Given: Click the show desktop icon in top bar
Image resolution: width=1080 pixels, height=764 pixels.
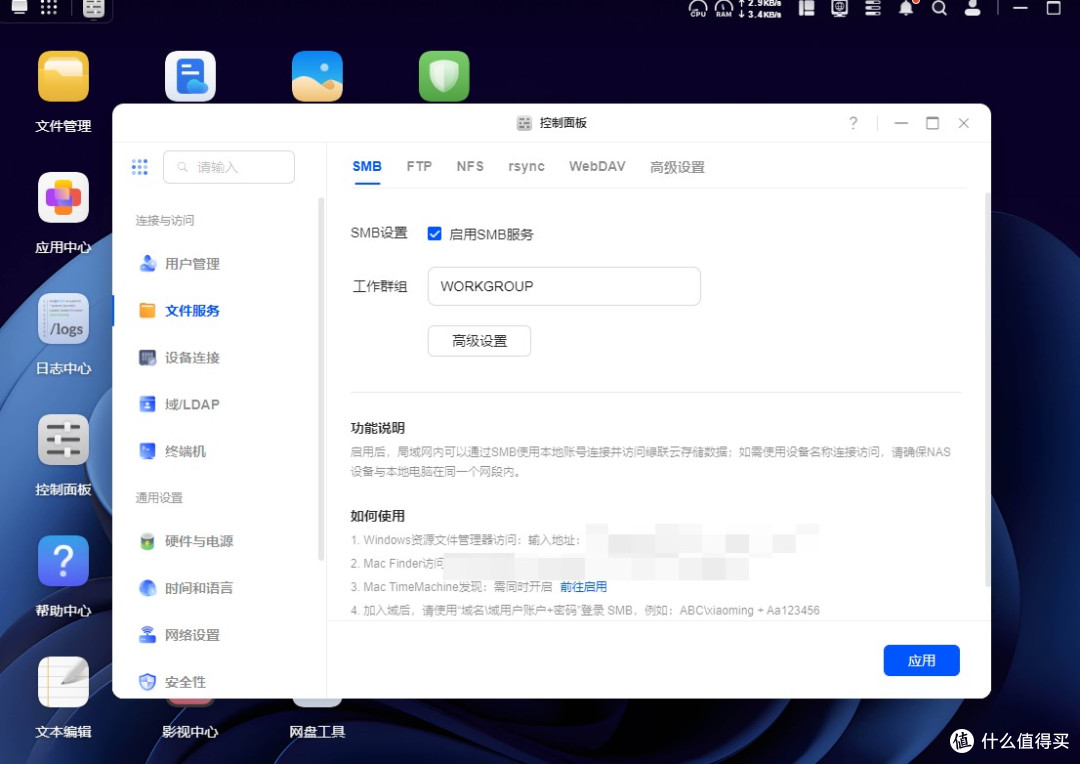Looking at the screenshot, I should (x=19, y=8).
